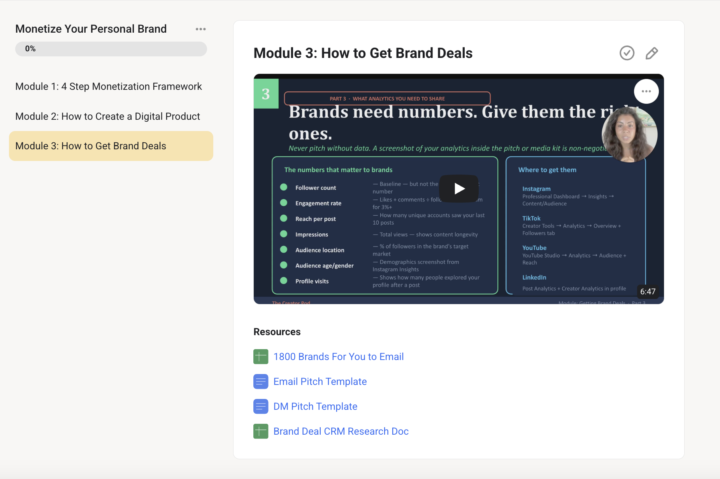The height and width of the screenshot is (479, 720).
Task: Click the spreadsheet icon beside 1800 Brands
Action: pos(261,356)
